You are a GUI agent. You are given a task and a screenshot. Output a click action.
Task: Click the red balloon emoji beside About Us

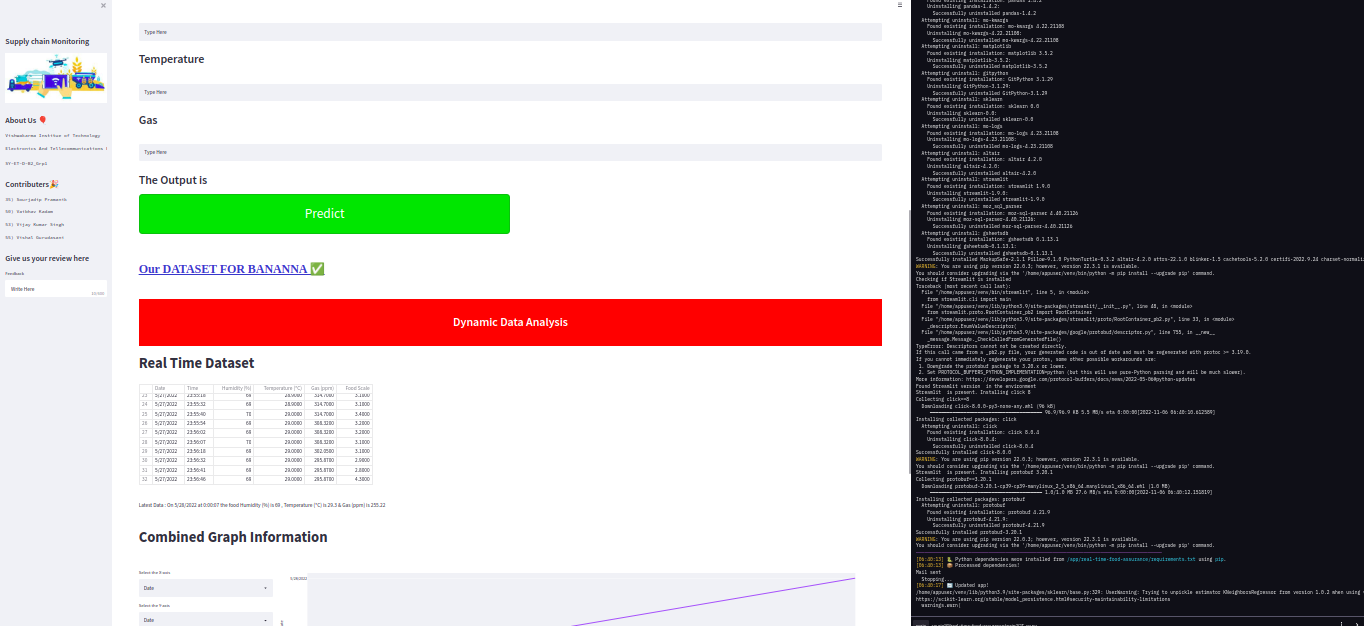(44, 120)
